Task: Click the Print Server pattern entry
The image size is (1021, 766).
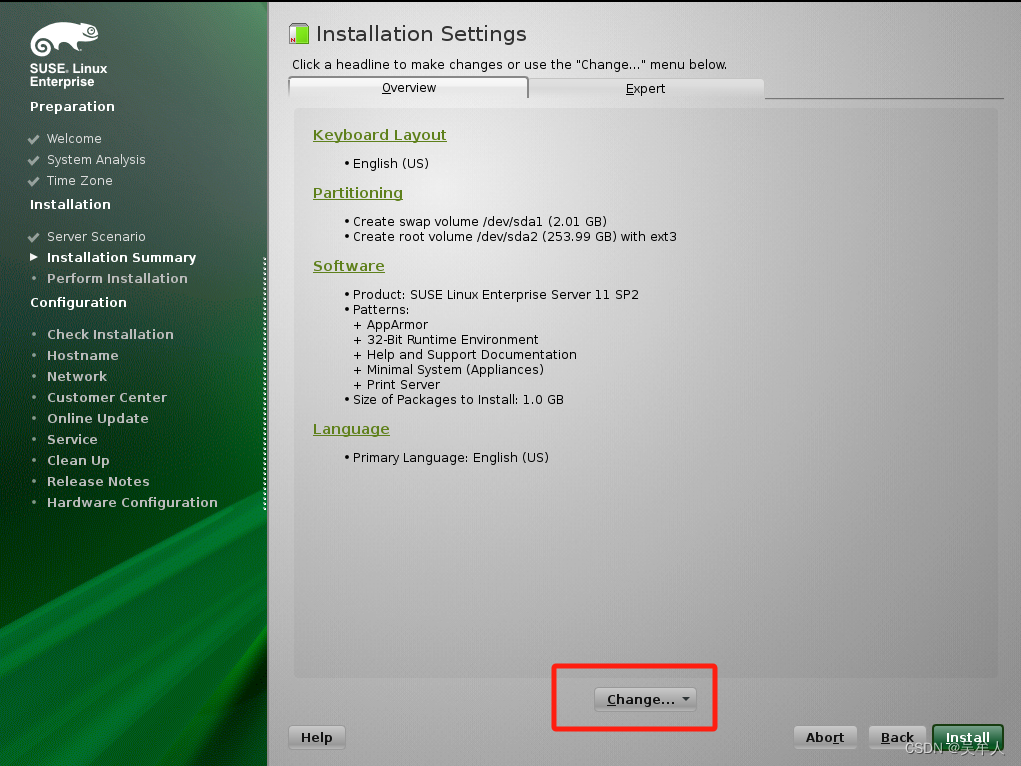Action: (403, 384)
